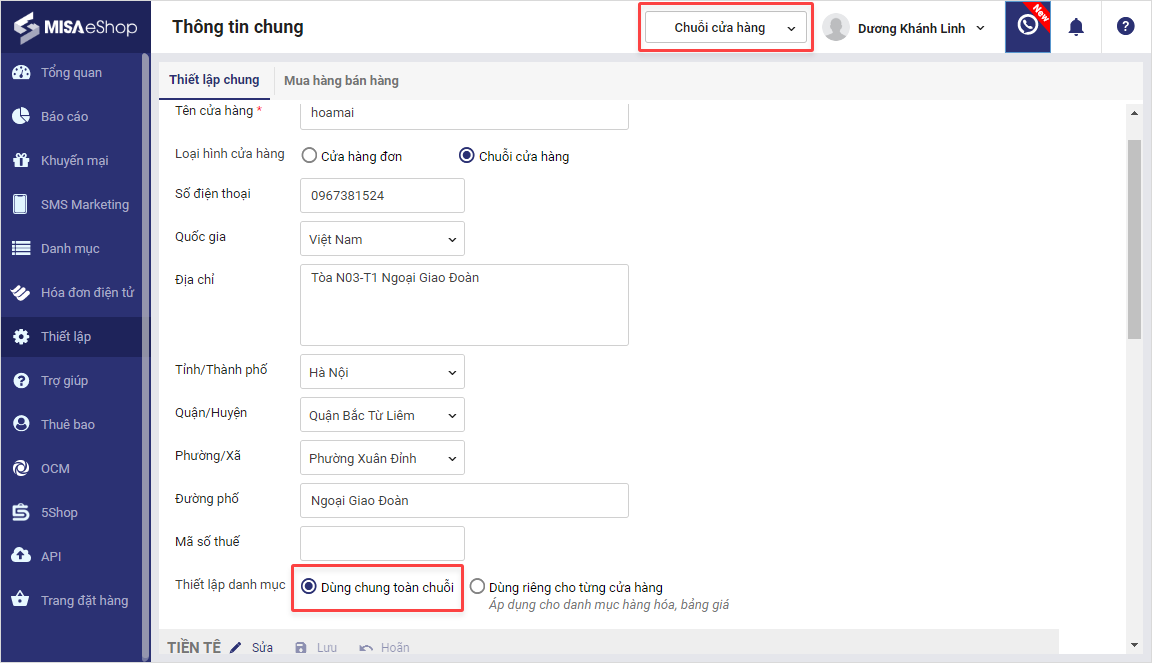Open the Chuỗi cửa hàng dropdown
The width and height of the screenshot is (1152, 663).
(725, 28)
